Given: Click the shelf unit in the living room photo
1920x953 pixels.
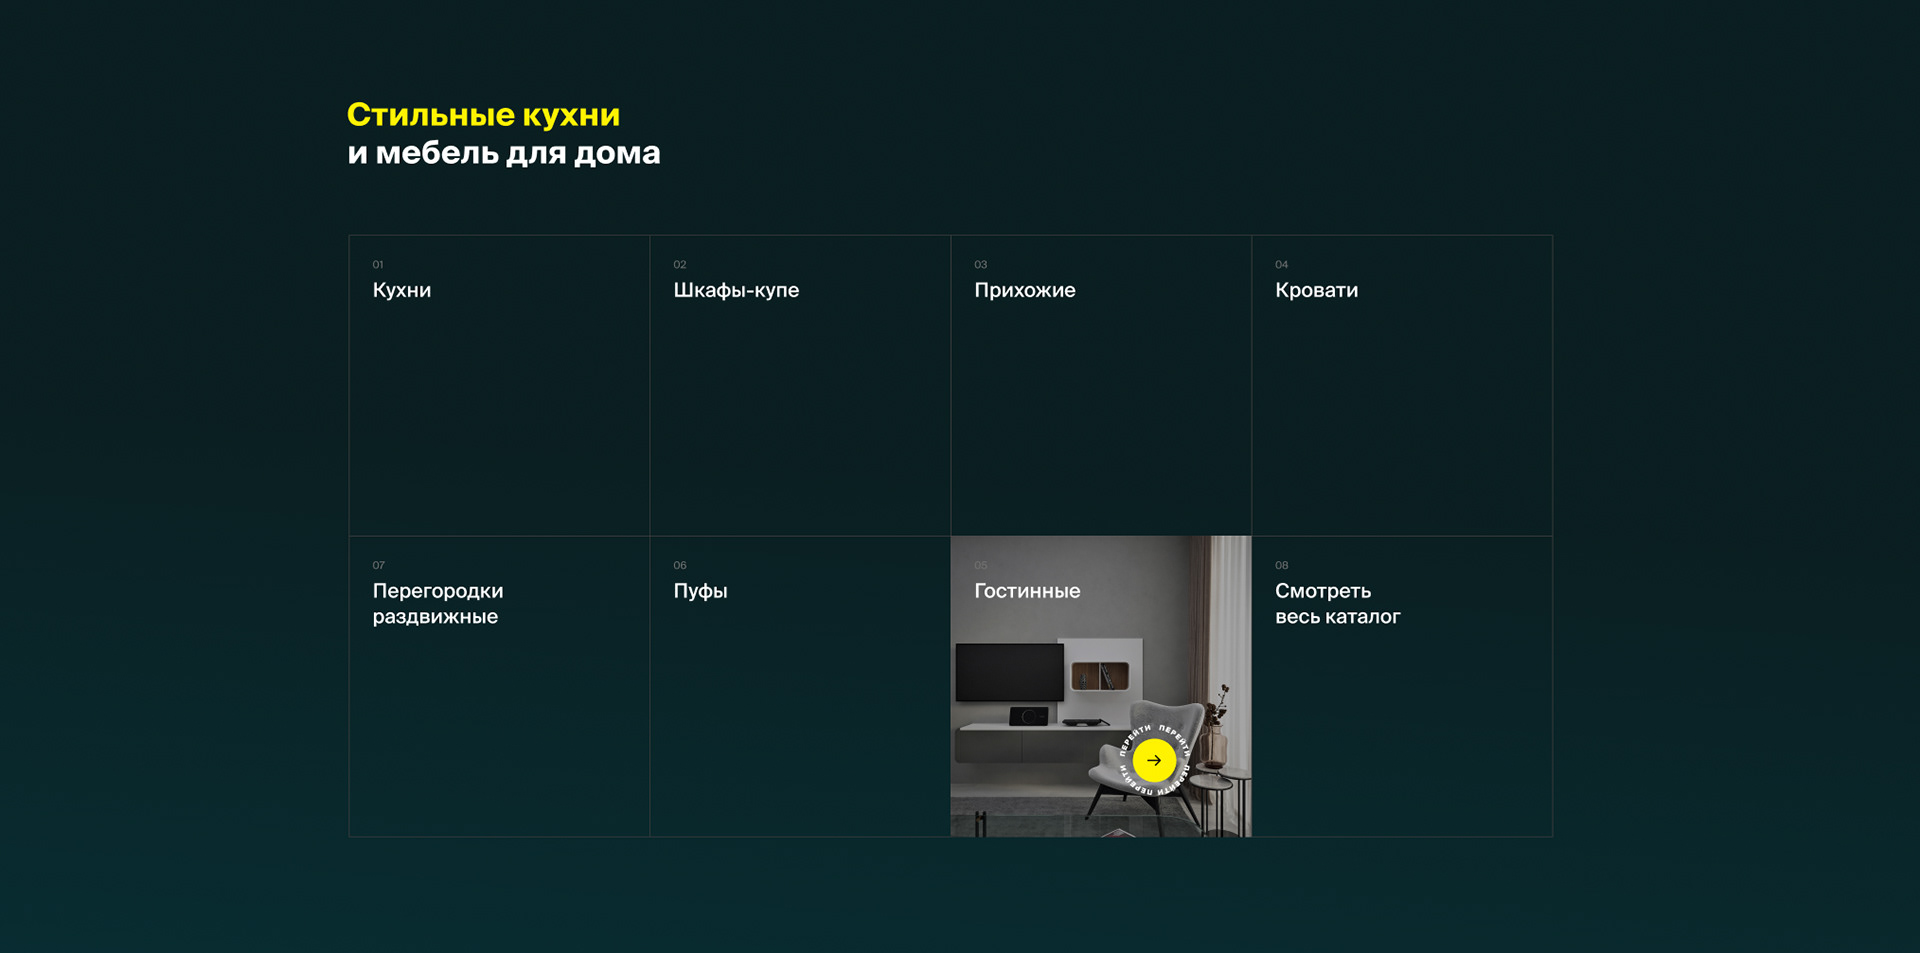Looking at the screenshot, I should pyautogui.click(x=1100, y=676).
